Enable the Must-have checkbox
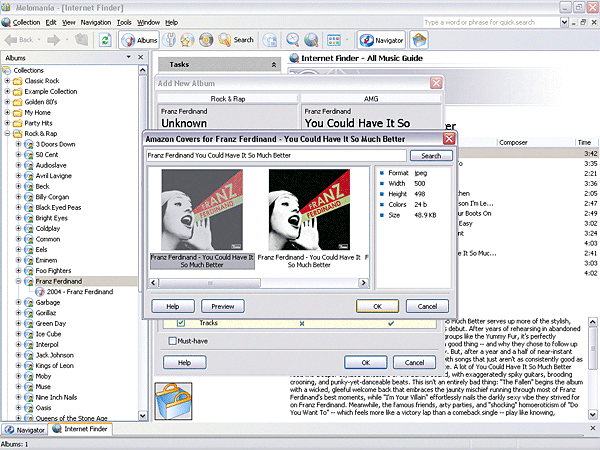The height and width of the screenshot is (450, 600). pyautogui.click(x=172, y=342)
